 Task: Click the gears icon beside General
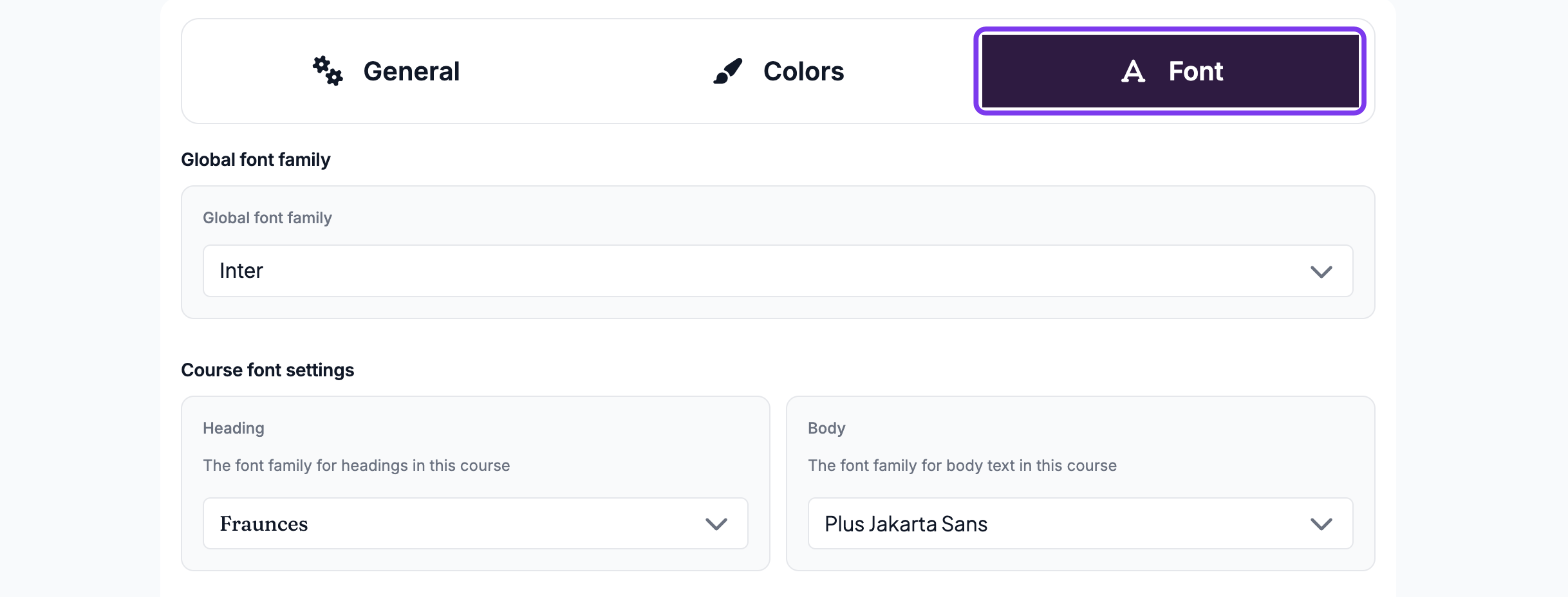tap(328, 71)
